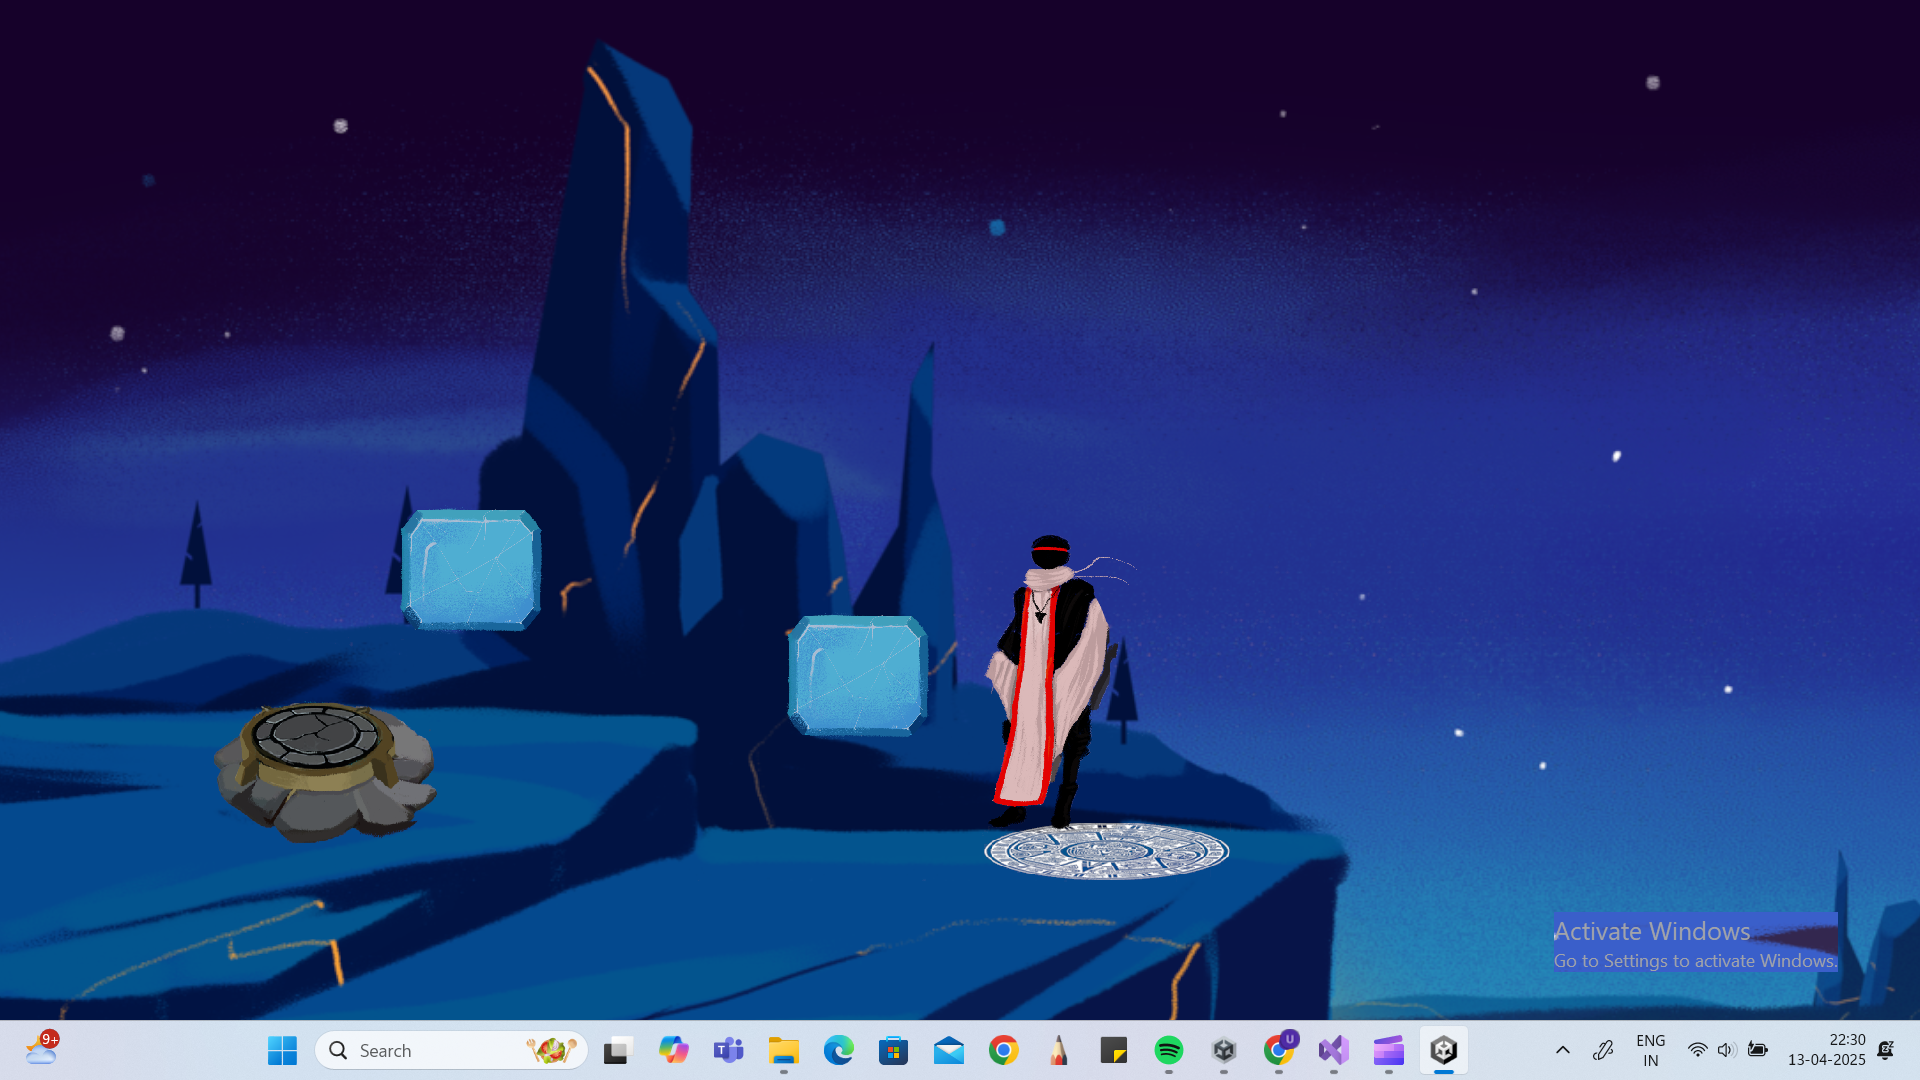Open Microsoft Store from the taskbar

pyautogui.click(x=893, y=1050)
